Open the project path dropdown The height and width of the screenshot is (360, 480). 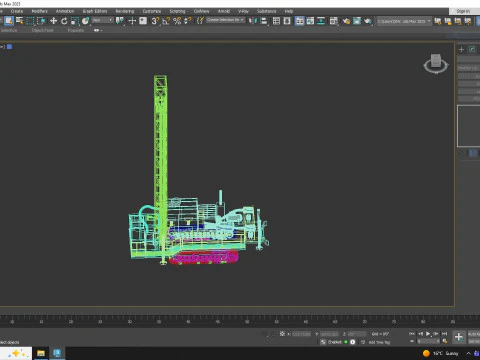click(404, 21)
